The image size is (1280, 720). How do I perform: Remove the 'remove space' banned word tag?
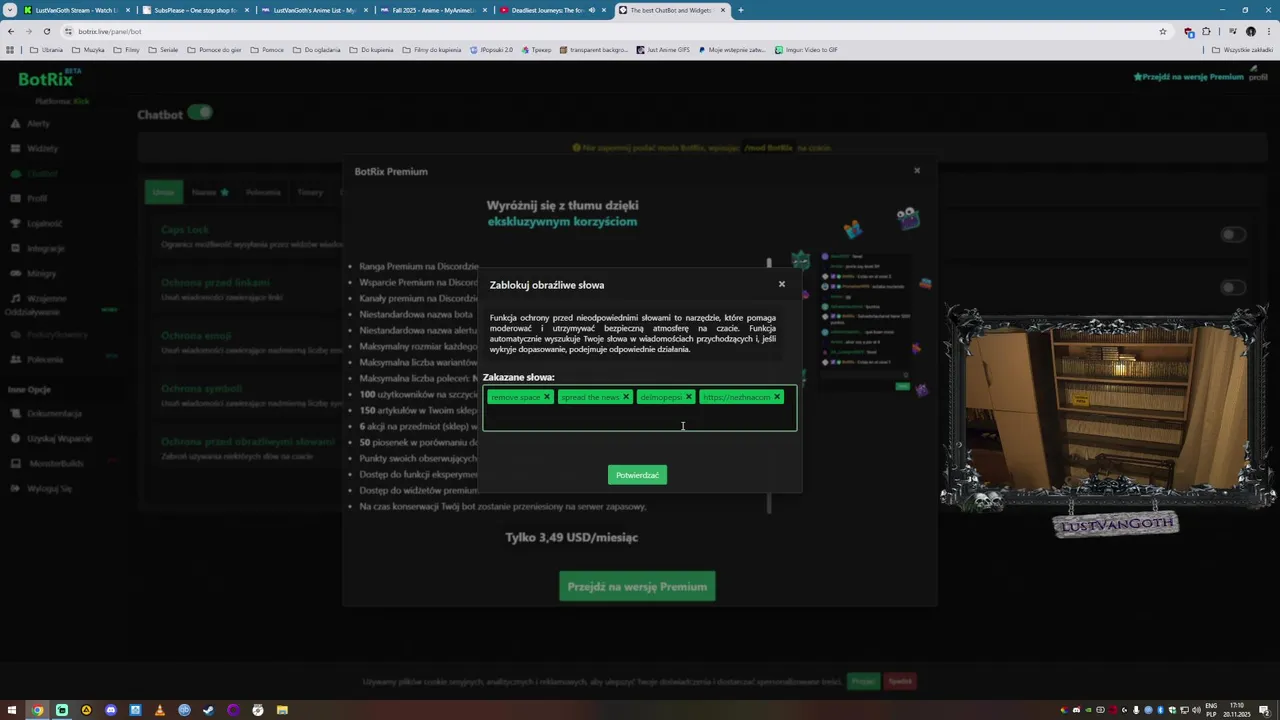coord(546,397)
